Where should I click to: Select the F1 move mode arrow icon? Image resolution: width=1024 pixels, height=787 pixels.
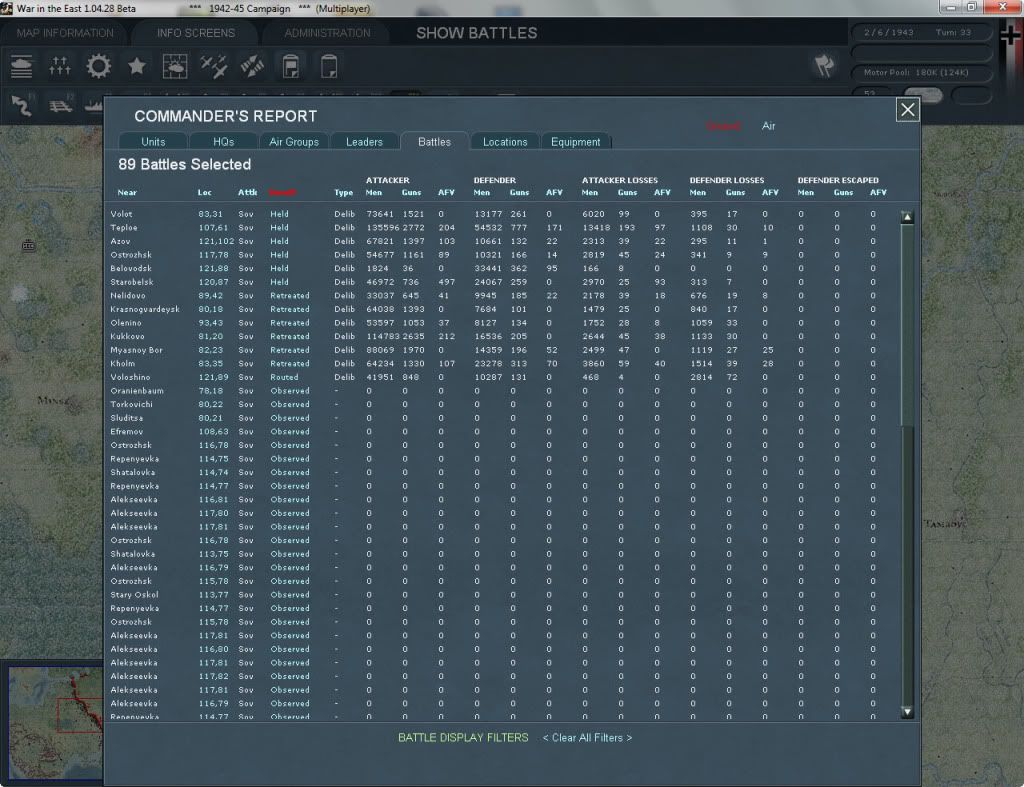pyautogui.click(x=22, y=105)
